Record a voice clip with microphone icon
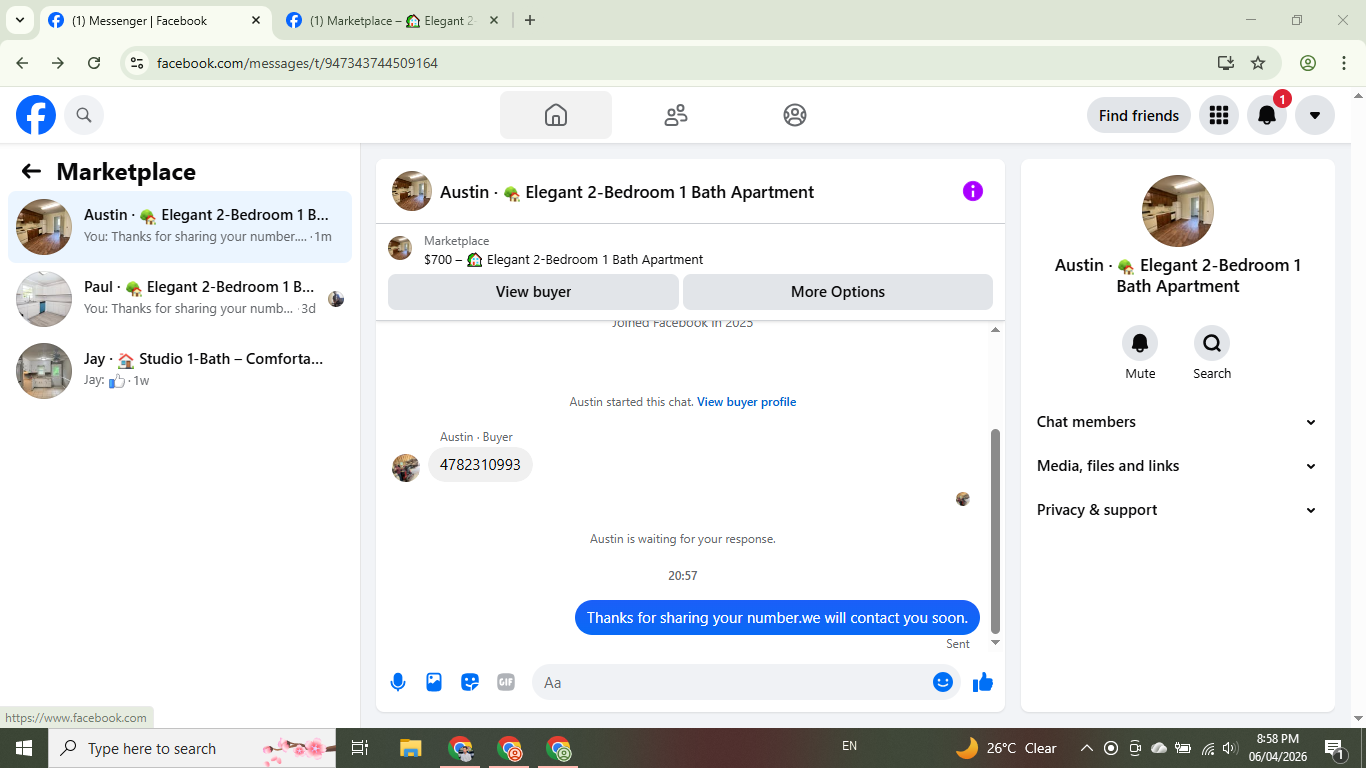1366x768 pixels. pos(398,682)
